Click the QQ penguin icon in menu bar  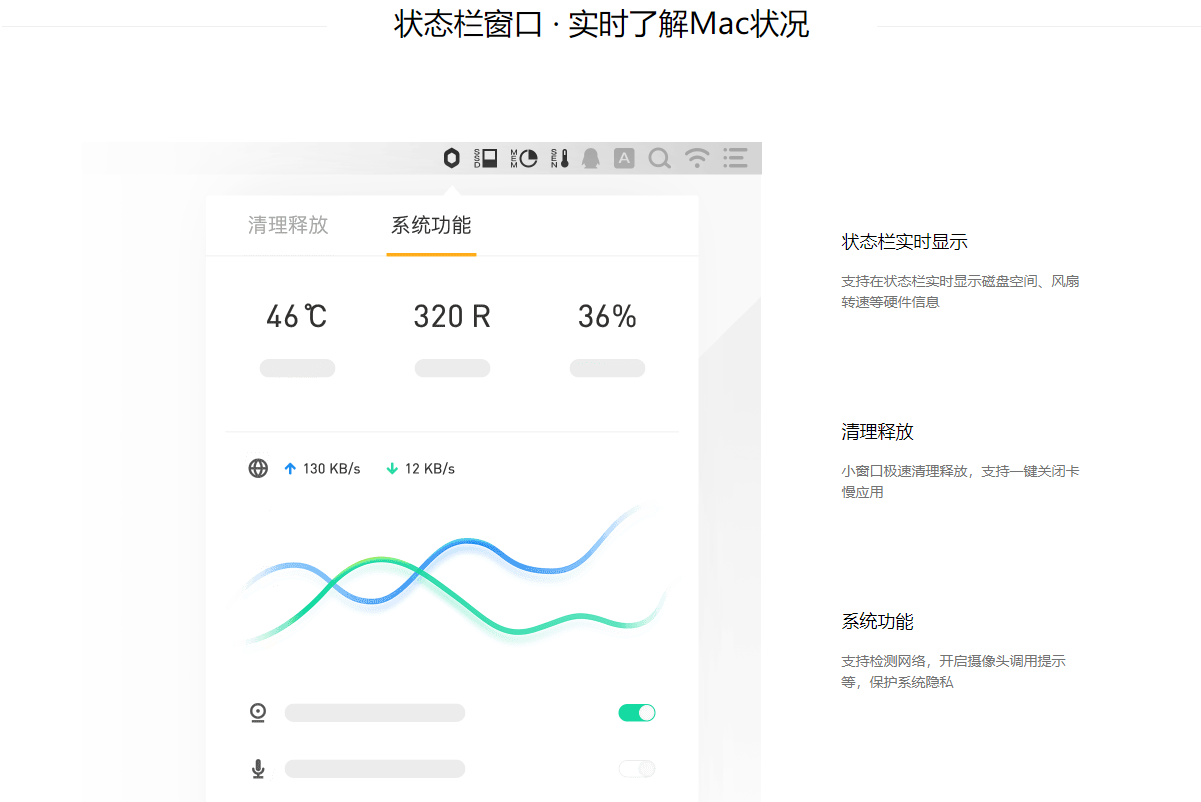[591, 158]
